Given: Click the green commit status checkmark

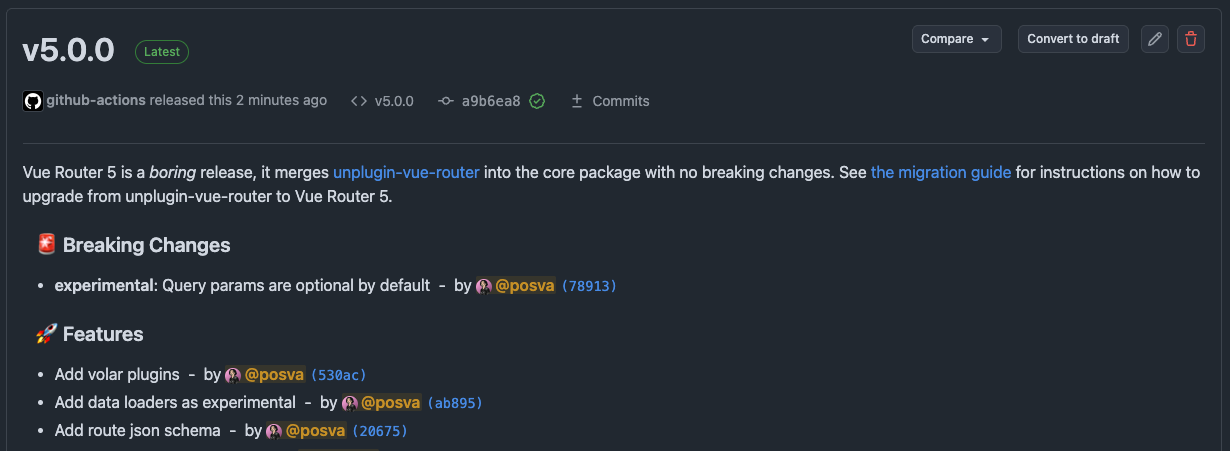Looking at the screenshot, I should (x=537, y=101).
